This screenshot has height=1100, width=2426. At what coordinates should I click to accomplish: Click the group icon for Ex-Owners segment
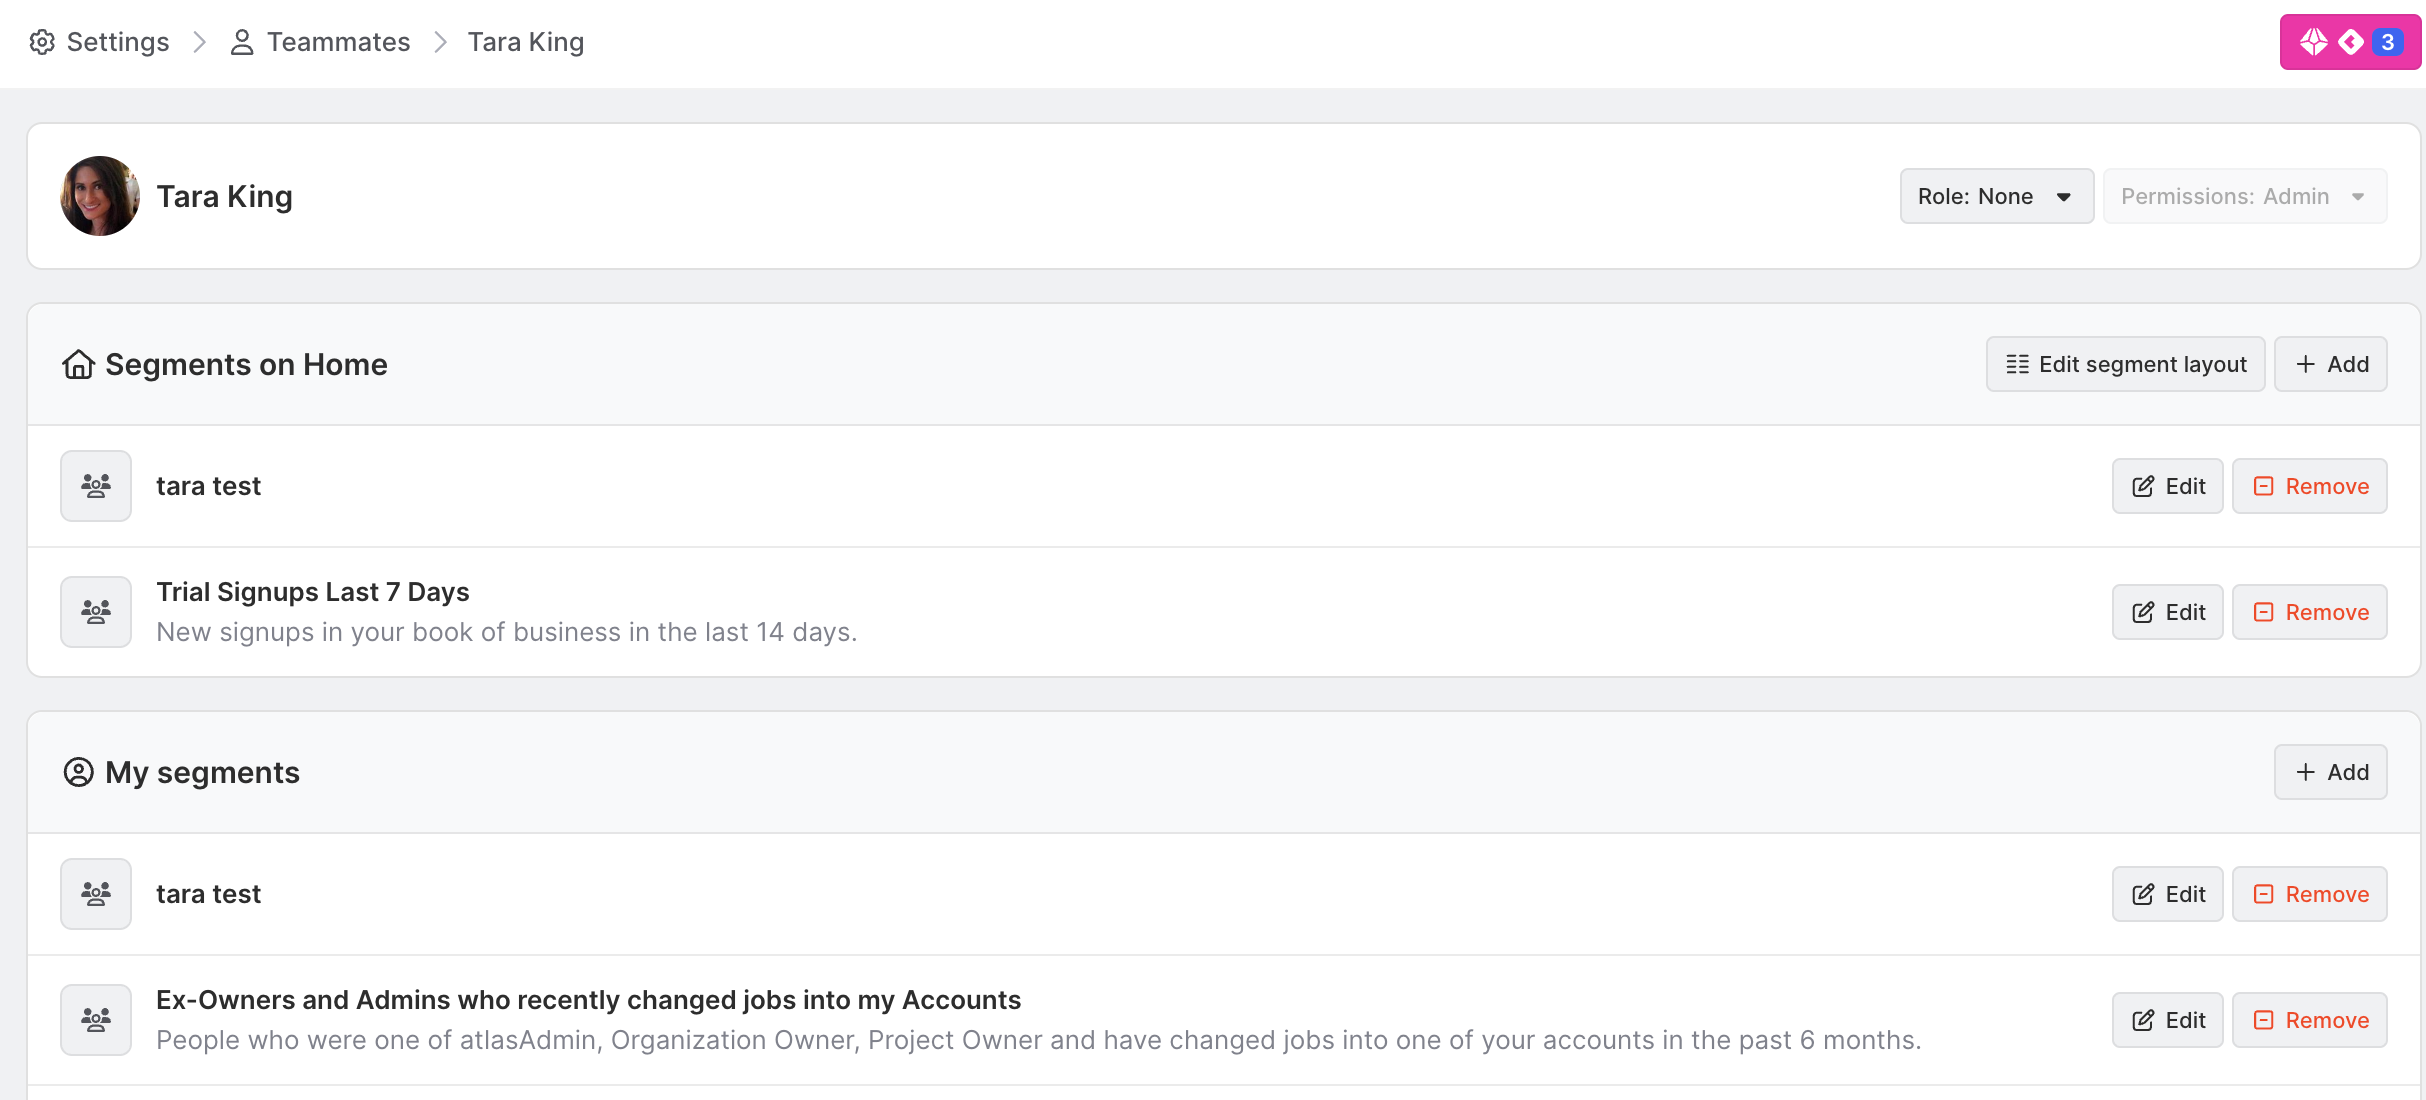[96, 1020]
